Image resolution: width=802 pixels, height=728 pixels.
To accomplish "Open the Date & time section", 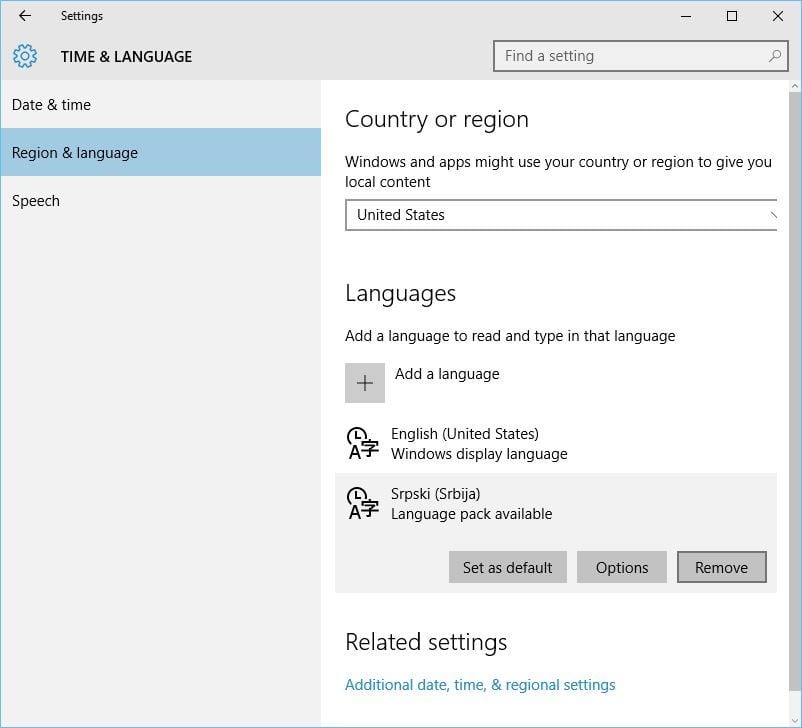I will (161, 105).
